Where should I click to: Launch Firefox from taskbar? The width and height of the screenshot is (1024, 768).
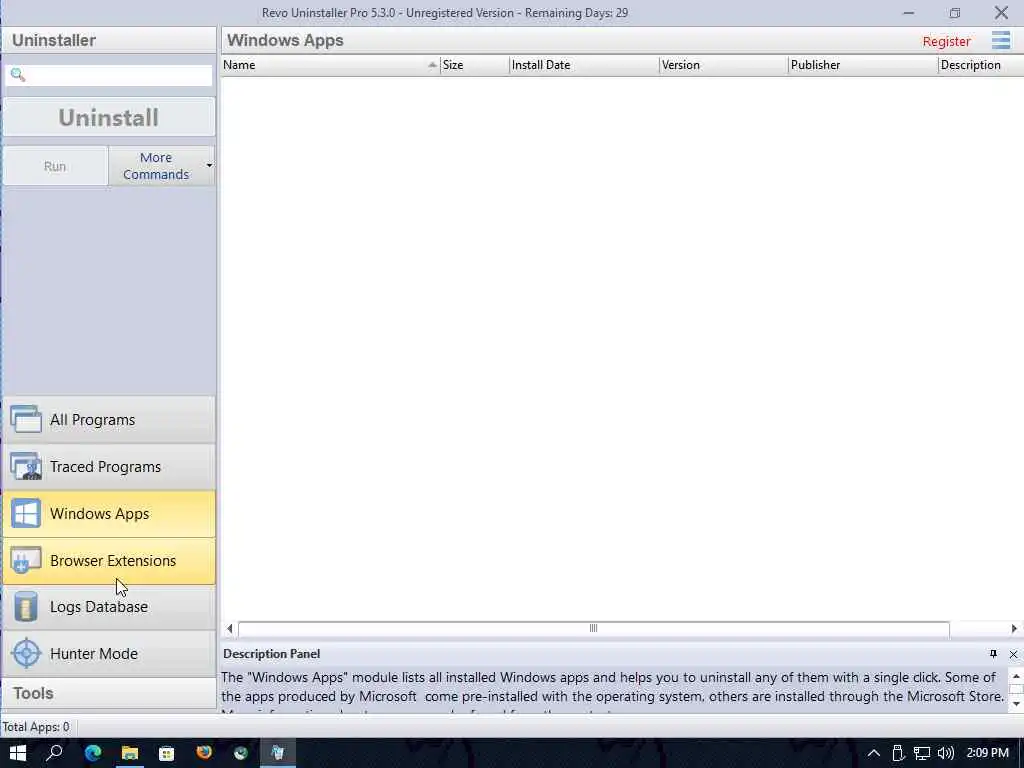coord(204,753)
